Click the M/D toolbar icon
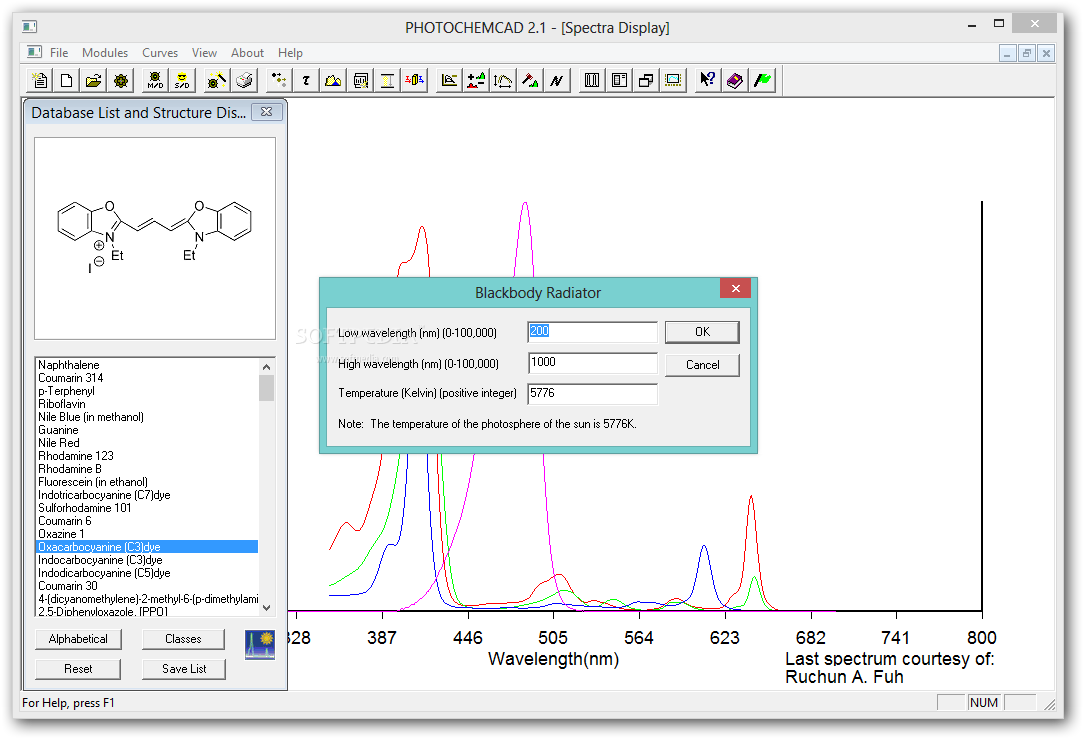This screenshot has width=1084, height=739. (155, 80)
